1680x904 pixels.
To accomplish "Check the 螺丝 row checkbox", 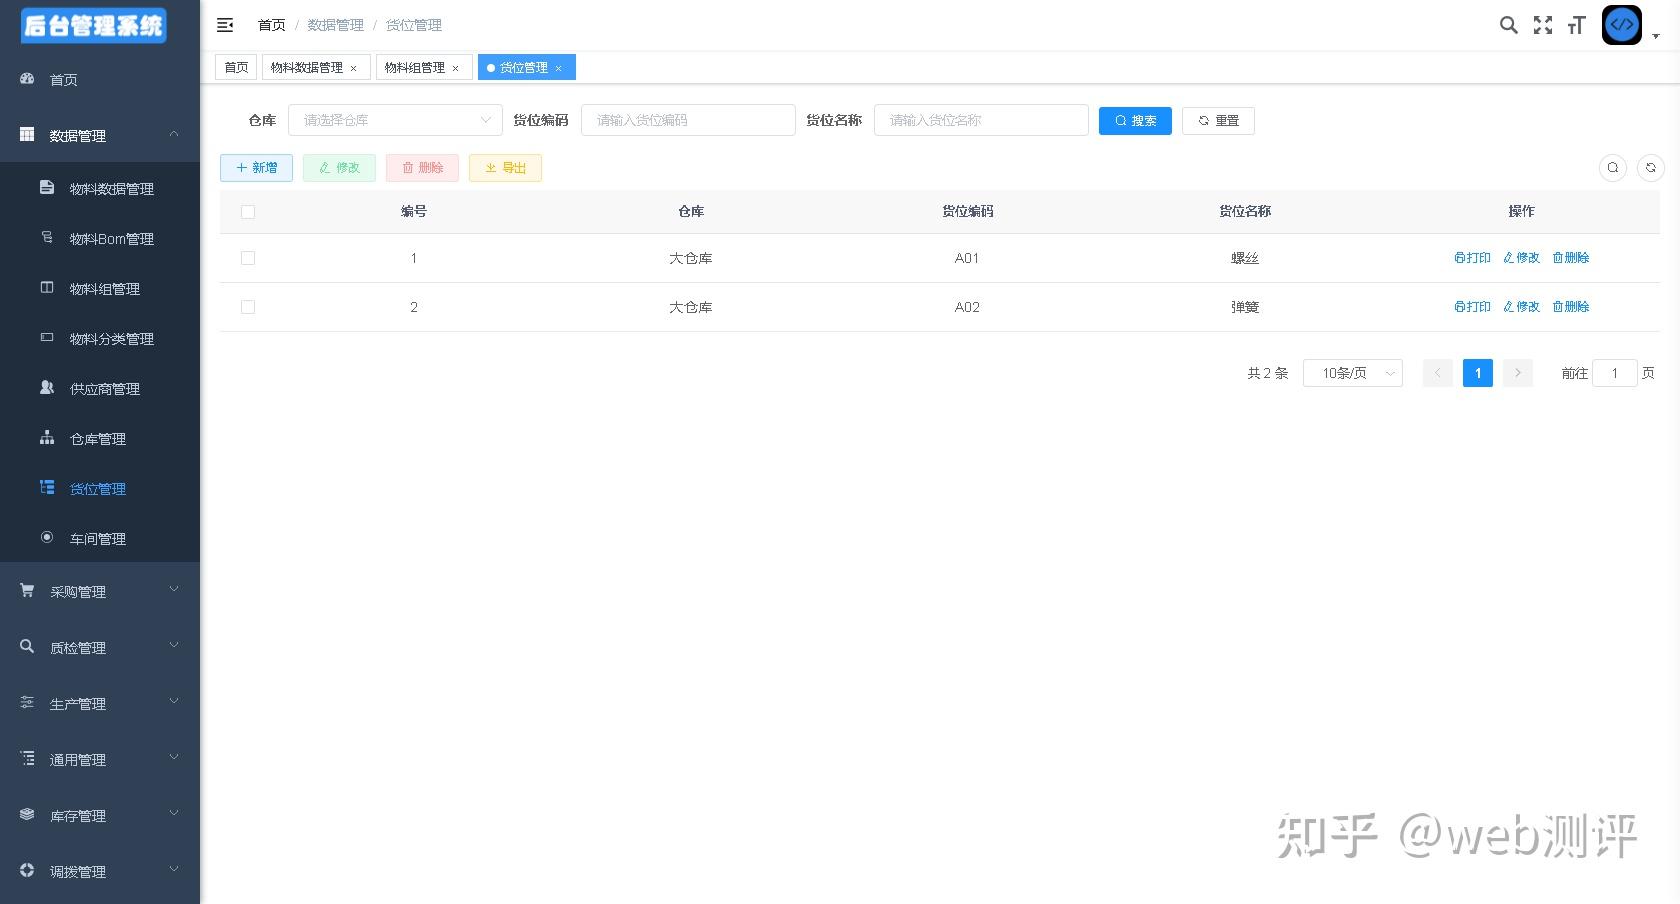I will point(247,258).
